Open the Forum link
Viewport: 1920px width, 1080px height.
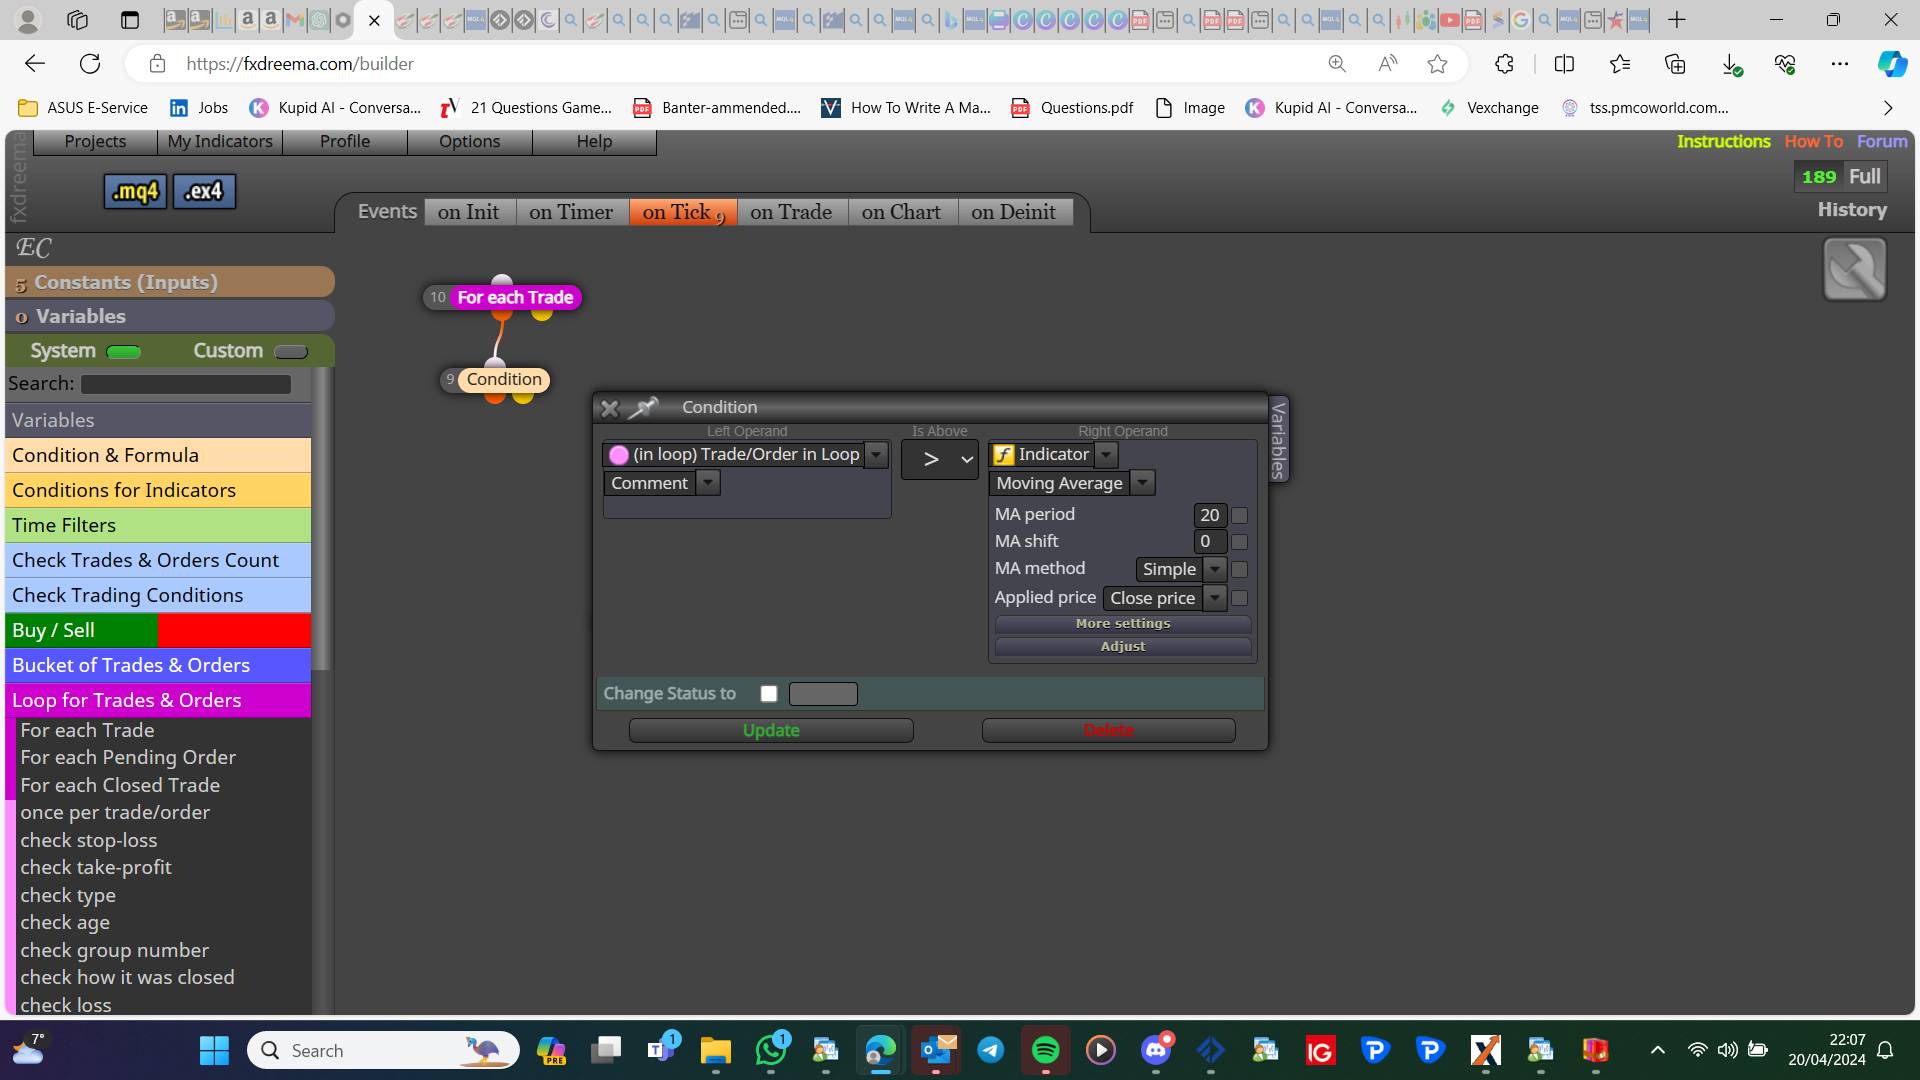coord(1882,142)
